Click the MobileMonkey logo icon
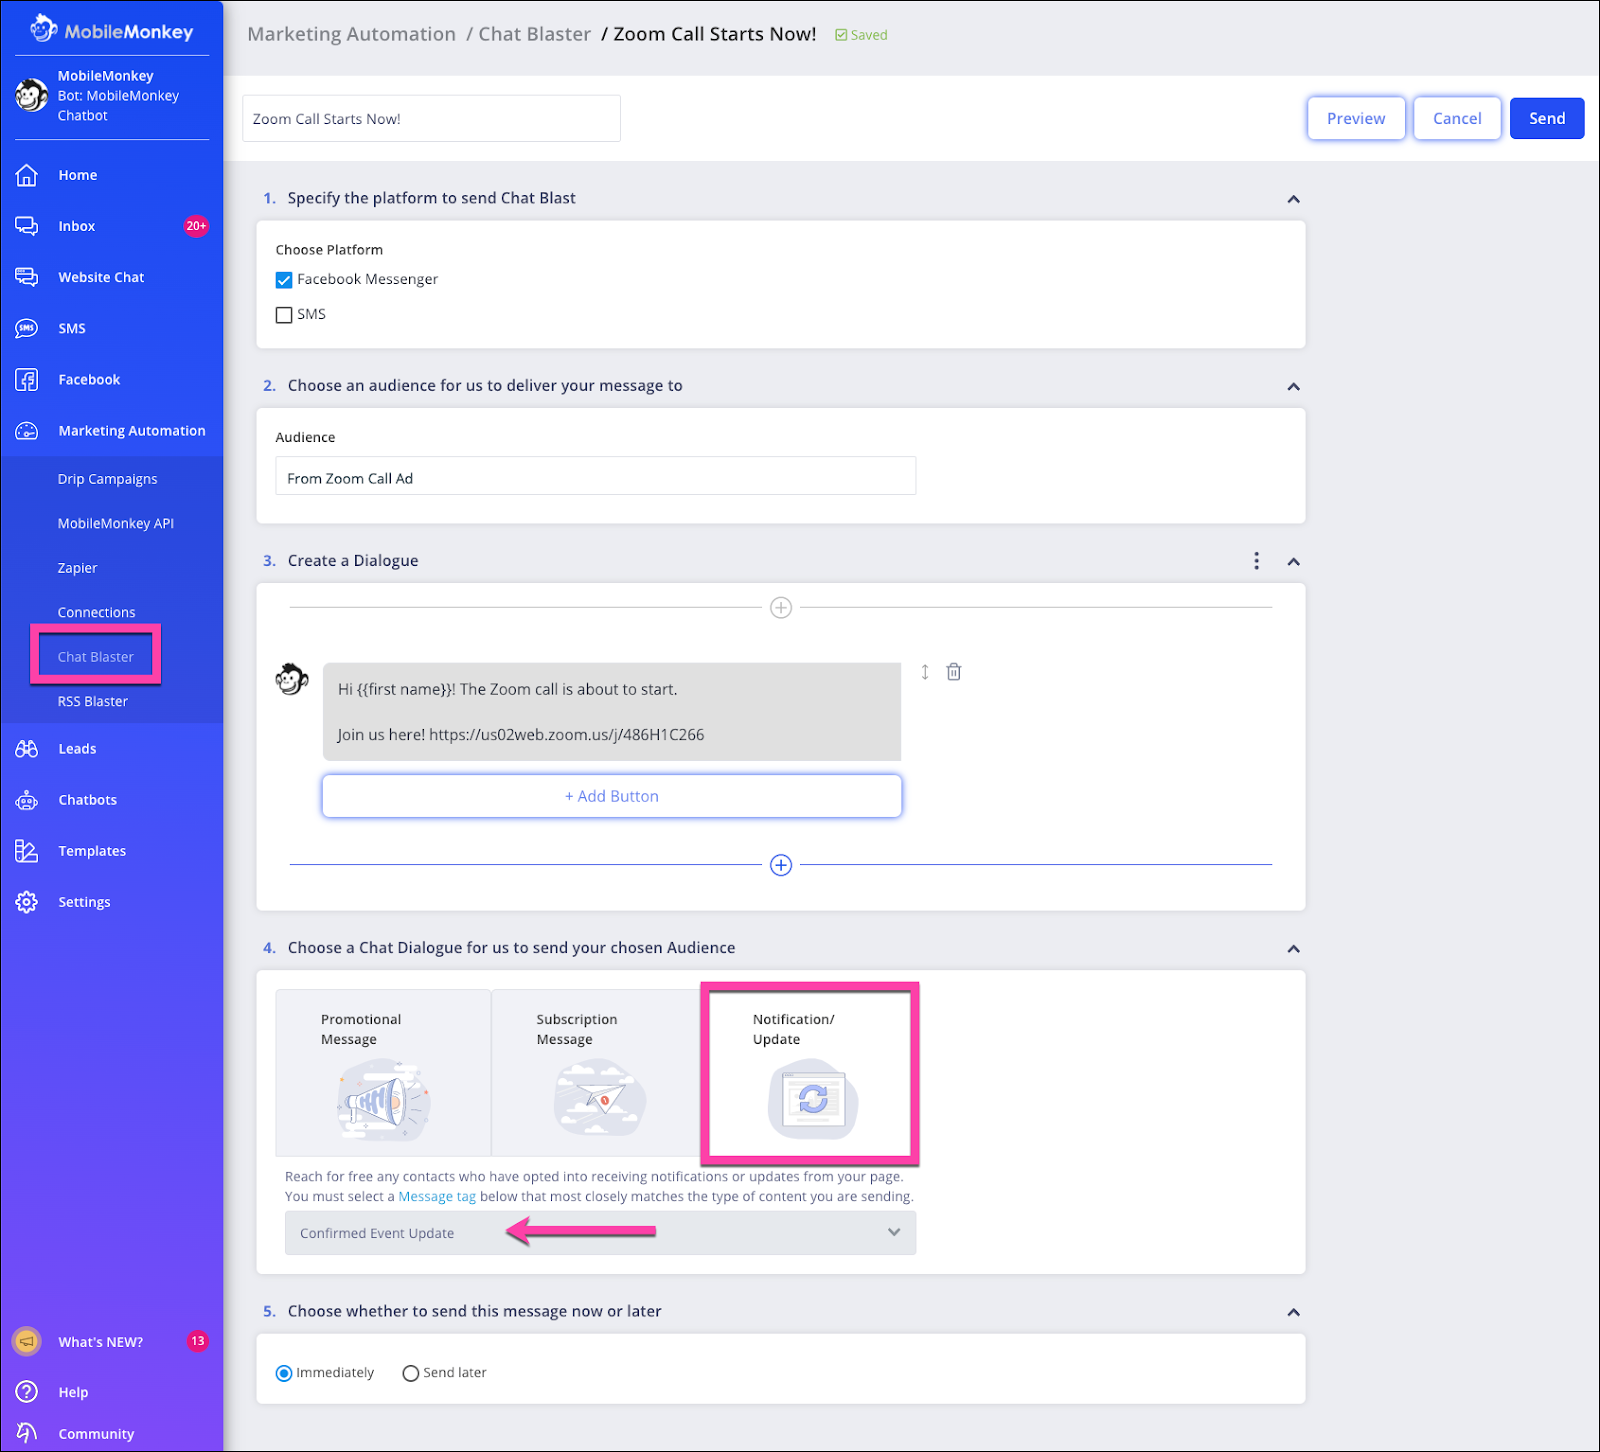This screenshot has height=1452, width=1600. [43, 29]
